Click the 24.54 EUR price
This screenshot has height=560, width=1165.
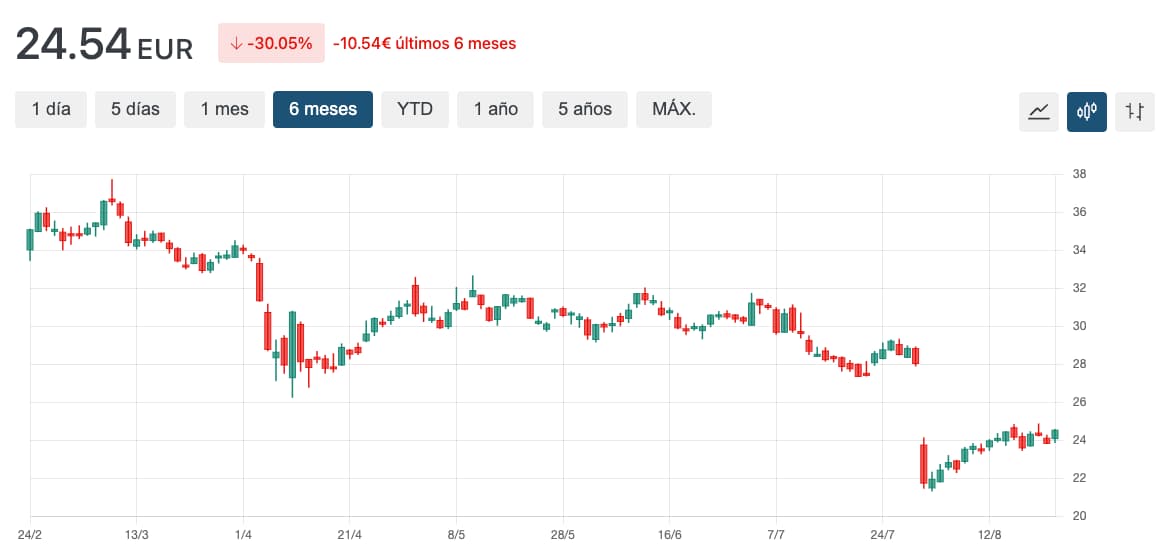pyautogui.click(x=104, y=45)
